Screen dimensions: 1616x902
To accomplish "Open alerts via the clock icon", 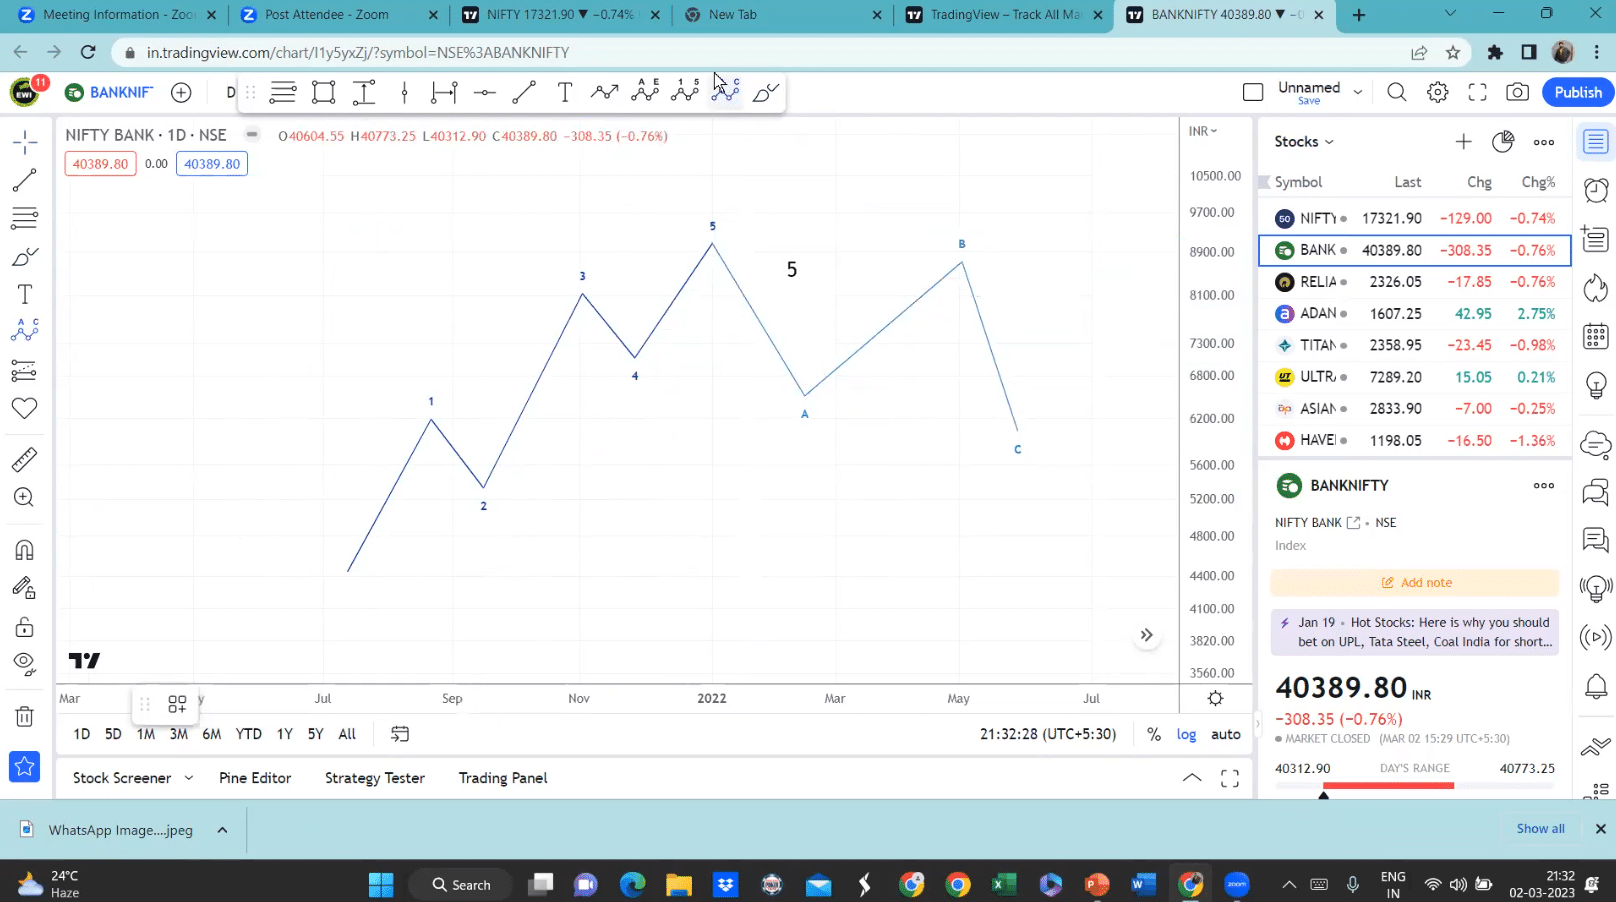I will click(1596, 189).
